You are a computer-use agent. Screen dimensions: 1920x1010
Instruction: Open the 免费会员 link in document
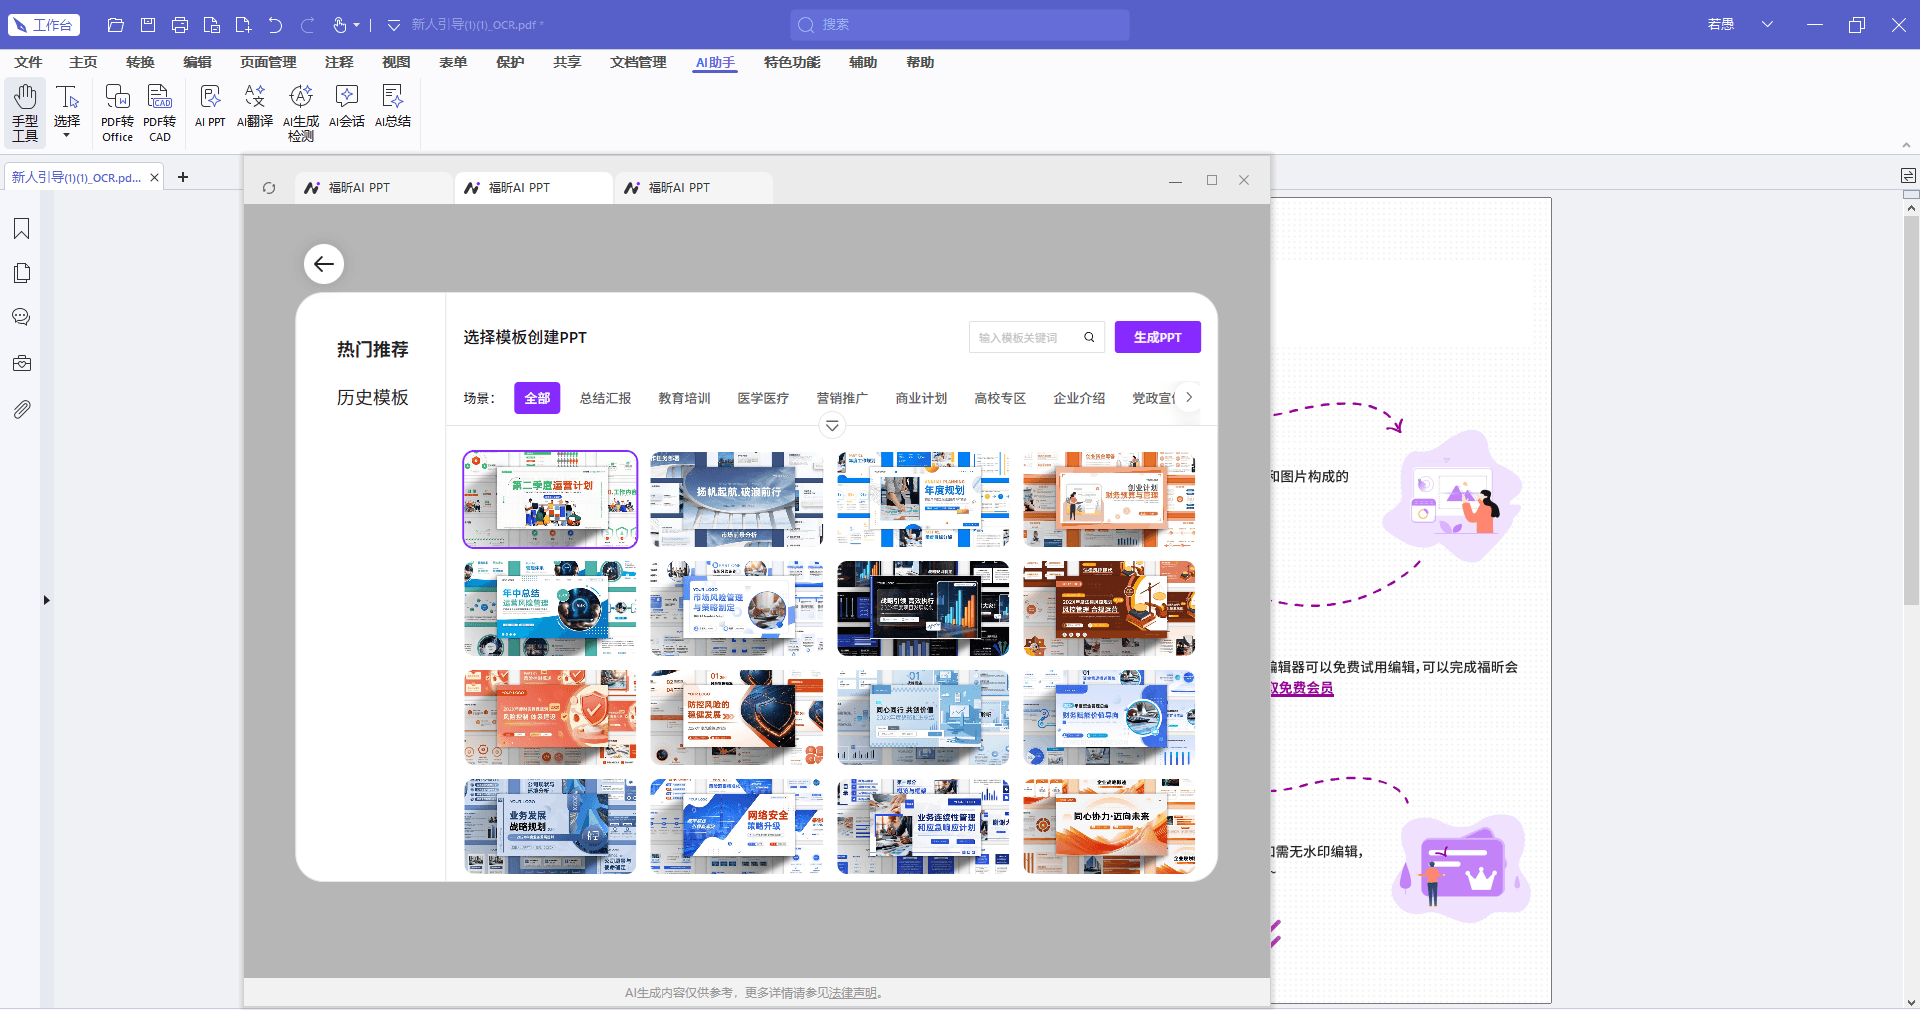[x=1303, y=688]
